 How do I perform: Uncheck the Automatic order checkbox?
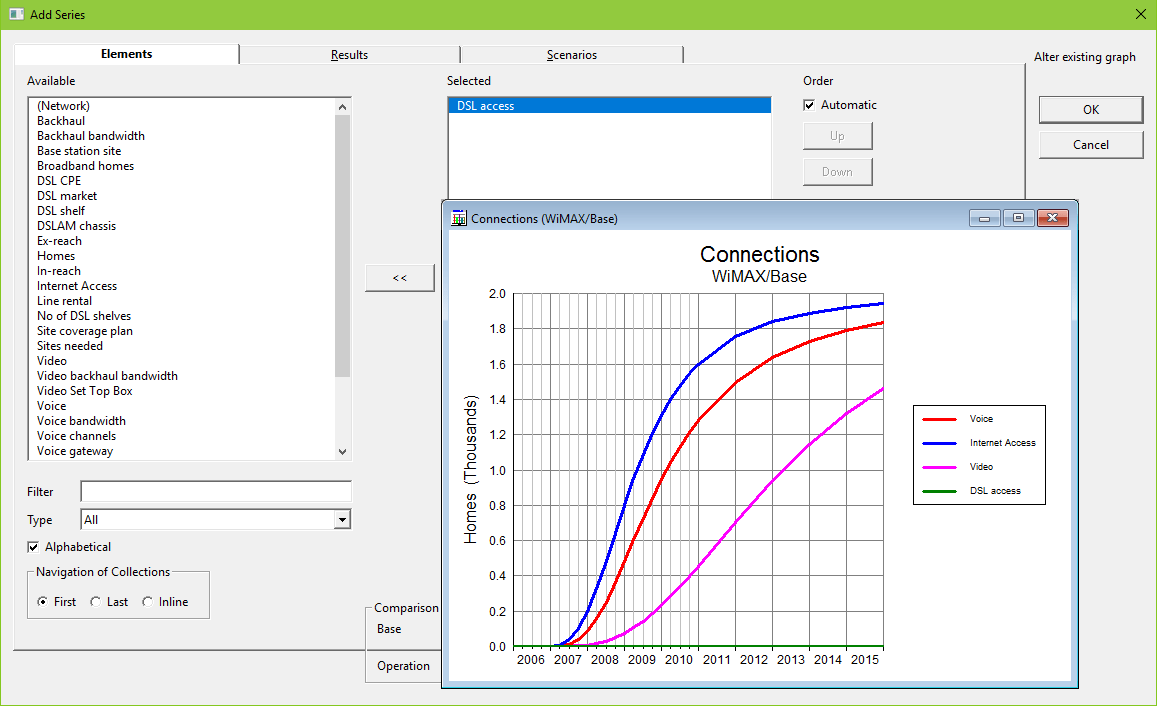point(809,105)
